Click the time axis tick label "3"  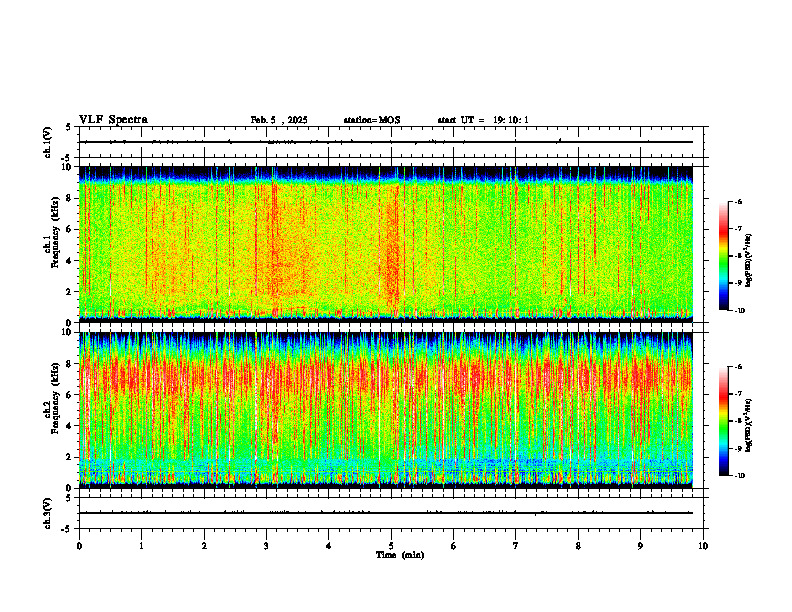coord(266,546)
